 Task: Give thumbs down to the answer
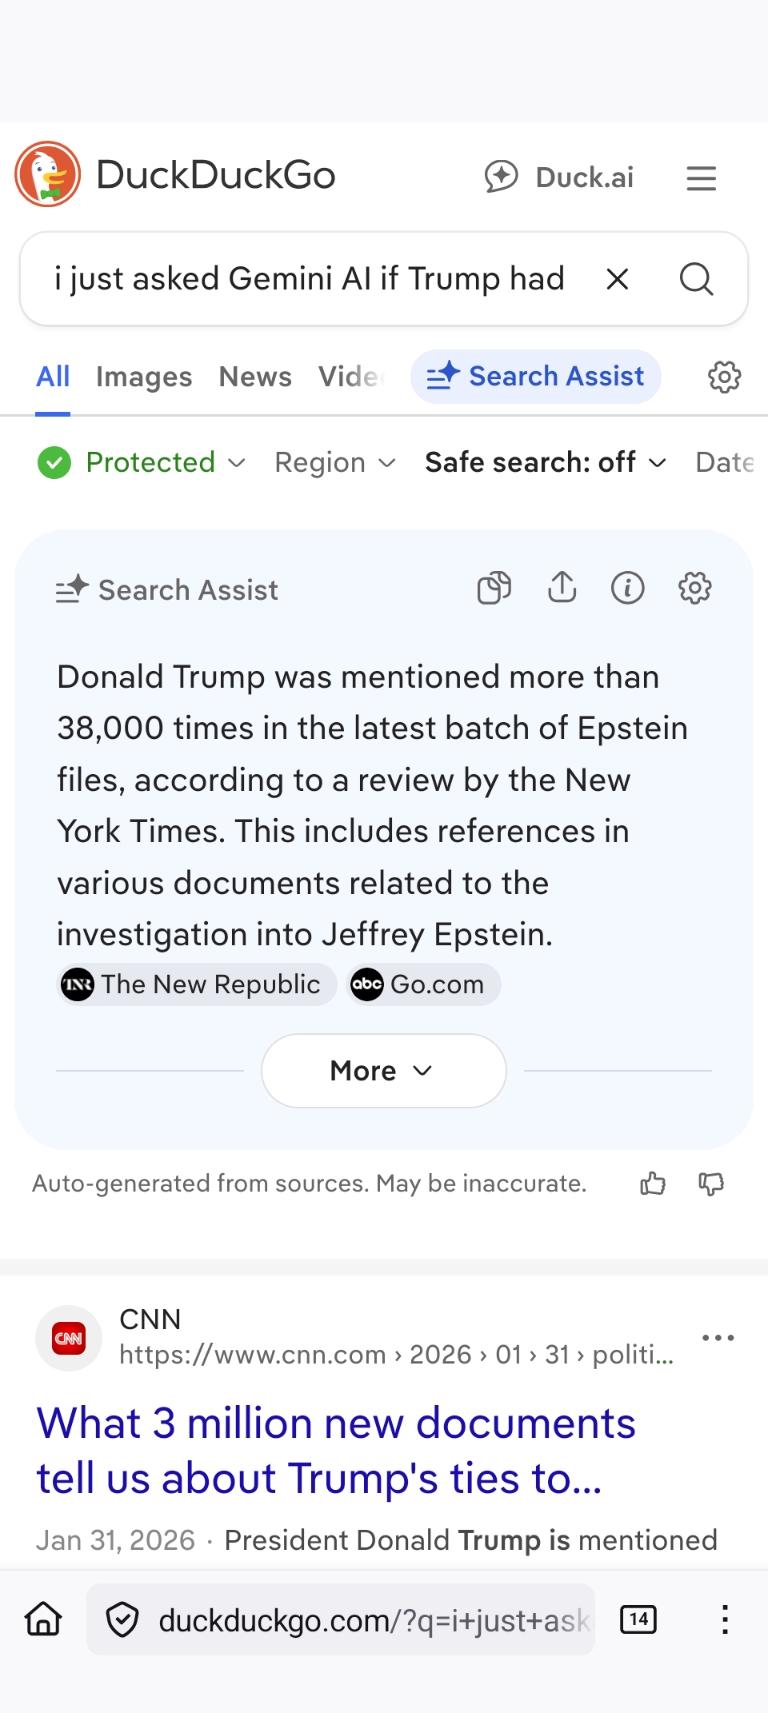point(711,1184)
